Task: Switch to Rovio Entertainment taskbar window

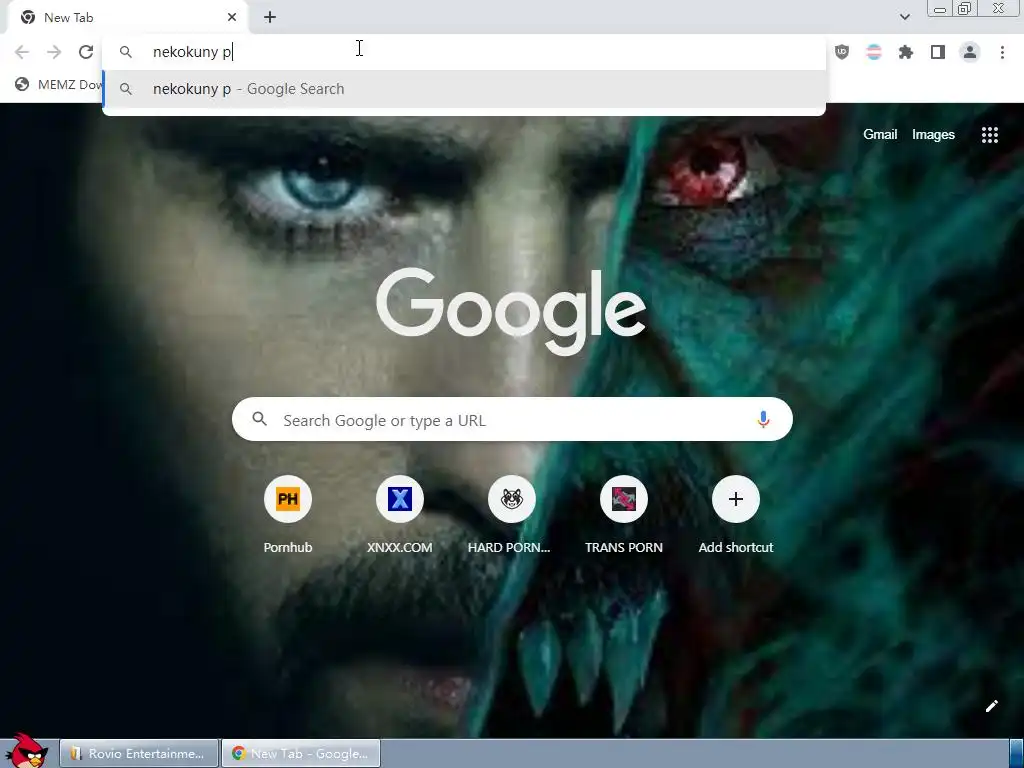Action: pos(139,754)
